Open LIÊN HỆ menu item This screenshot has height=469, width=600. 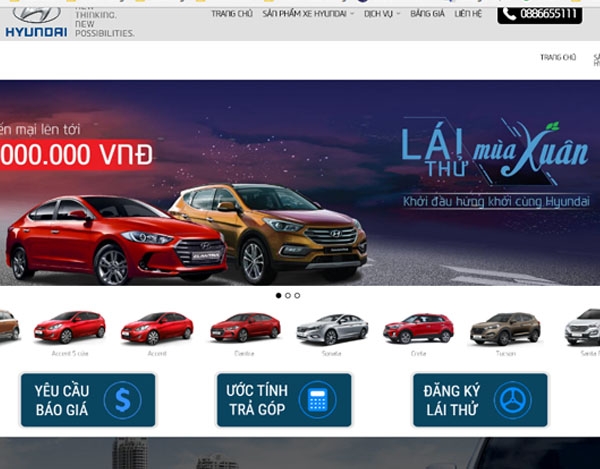[468, 14]
